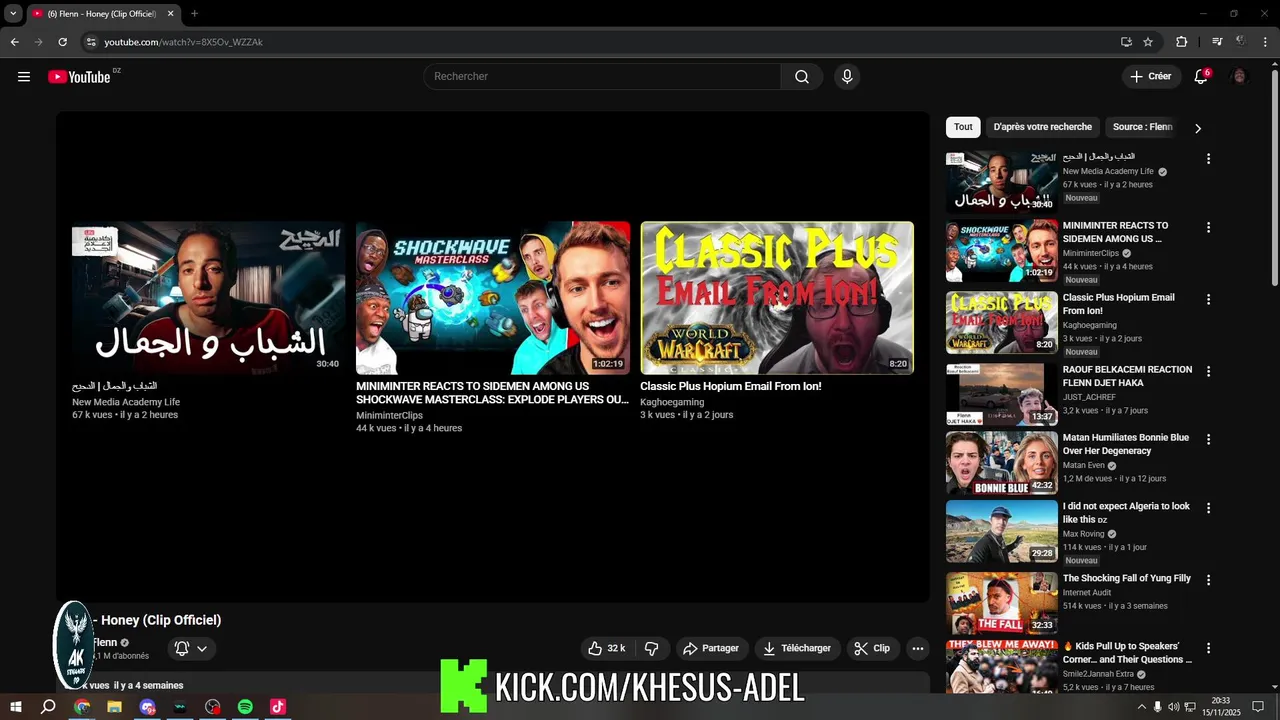
Task: Go to the YouTube home logo
Action: tap(79, 77)
